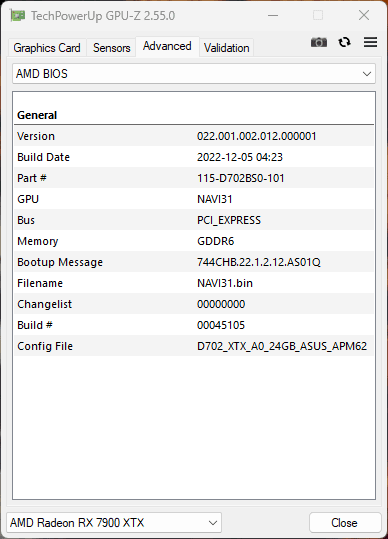The width and height of the screenshot is (388, 539).
Task: Switch to the Graphics Card tab
Action: click(47, 48)
